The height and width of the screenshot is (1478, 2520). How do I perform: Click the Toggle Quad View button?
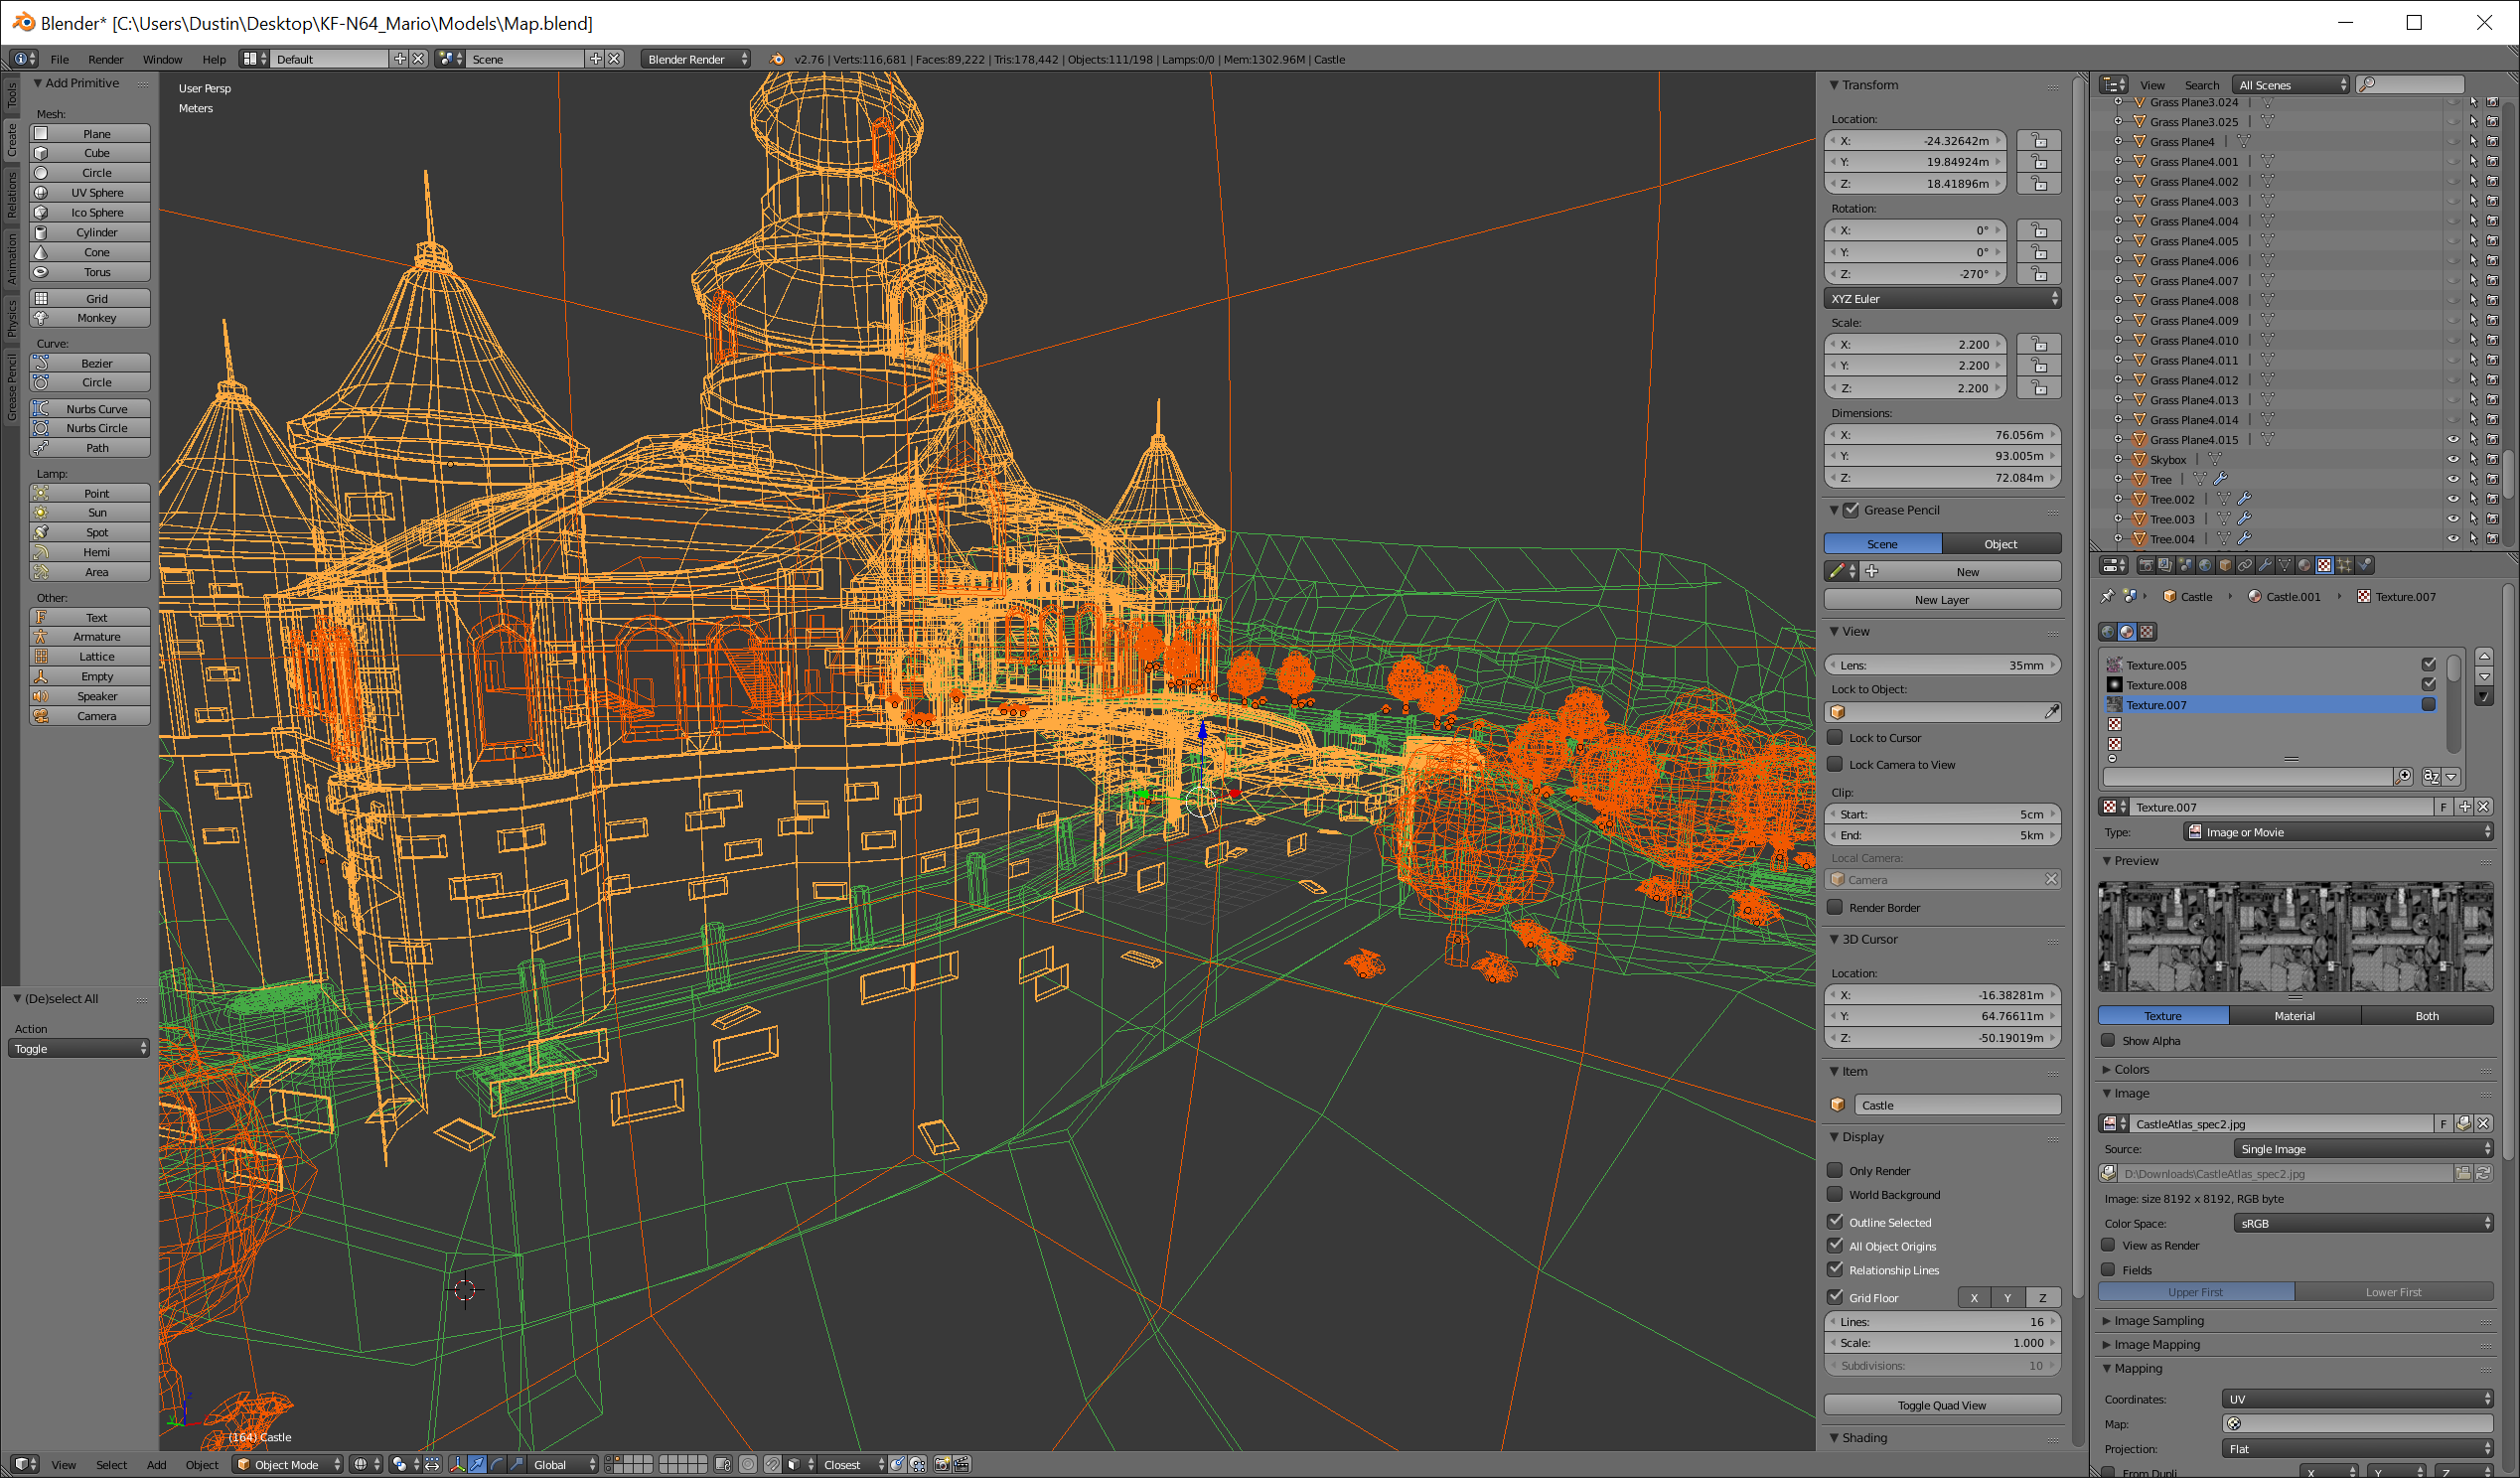(1942, 1404)
